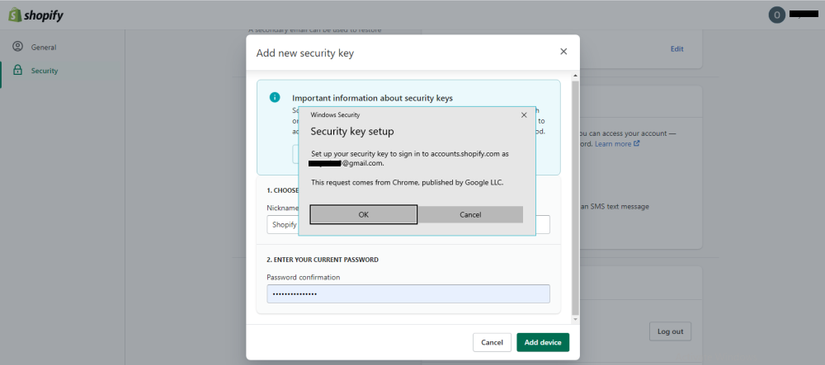Click the info icon in the banner

pyautogui.click(x=275, y=97)
